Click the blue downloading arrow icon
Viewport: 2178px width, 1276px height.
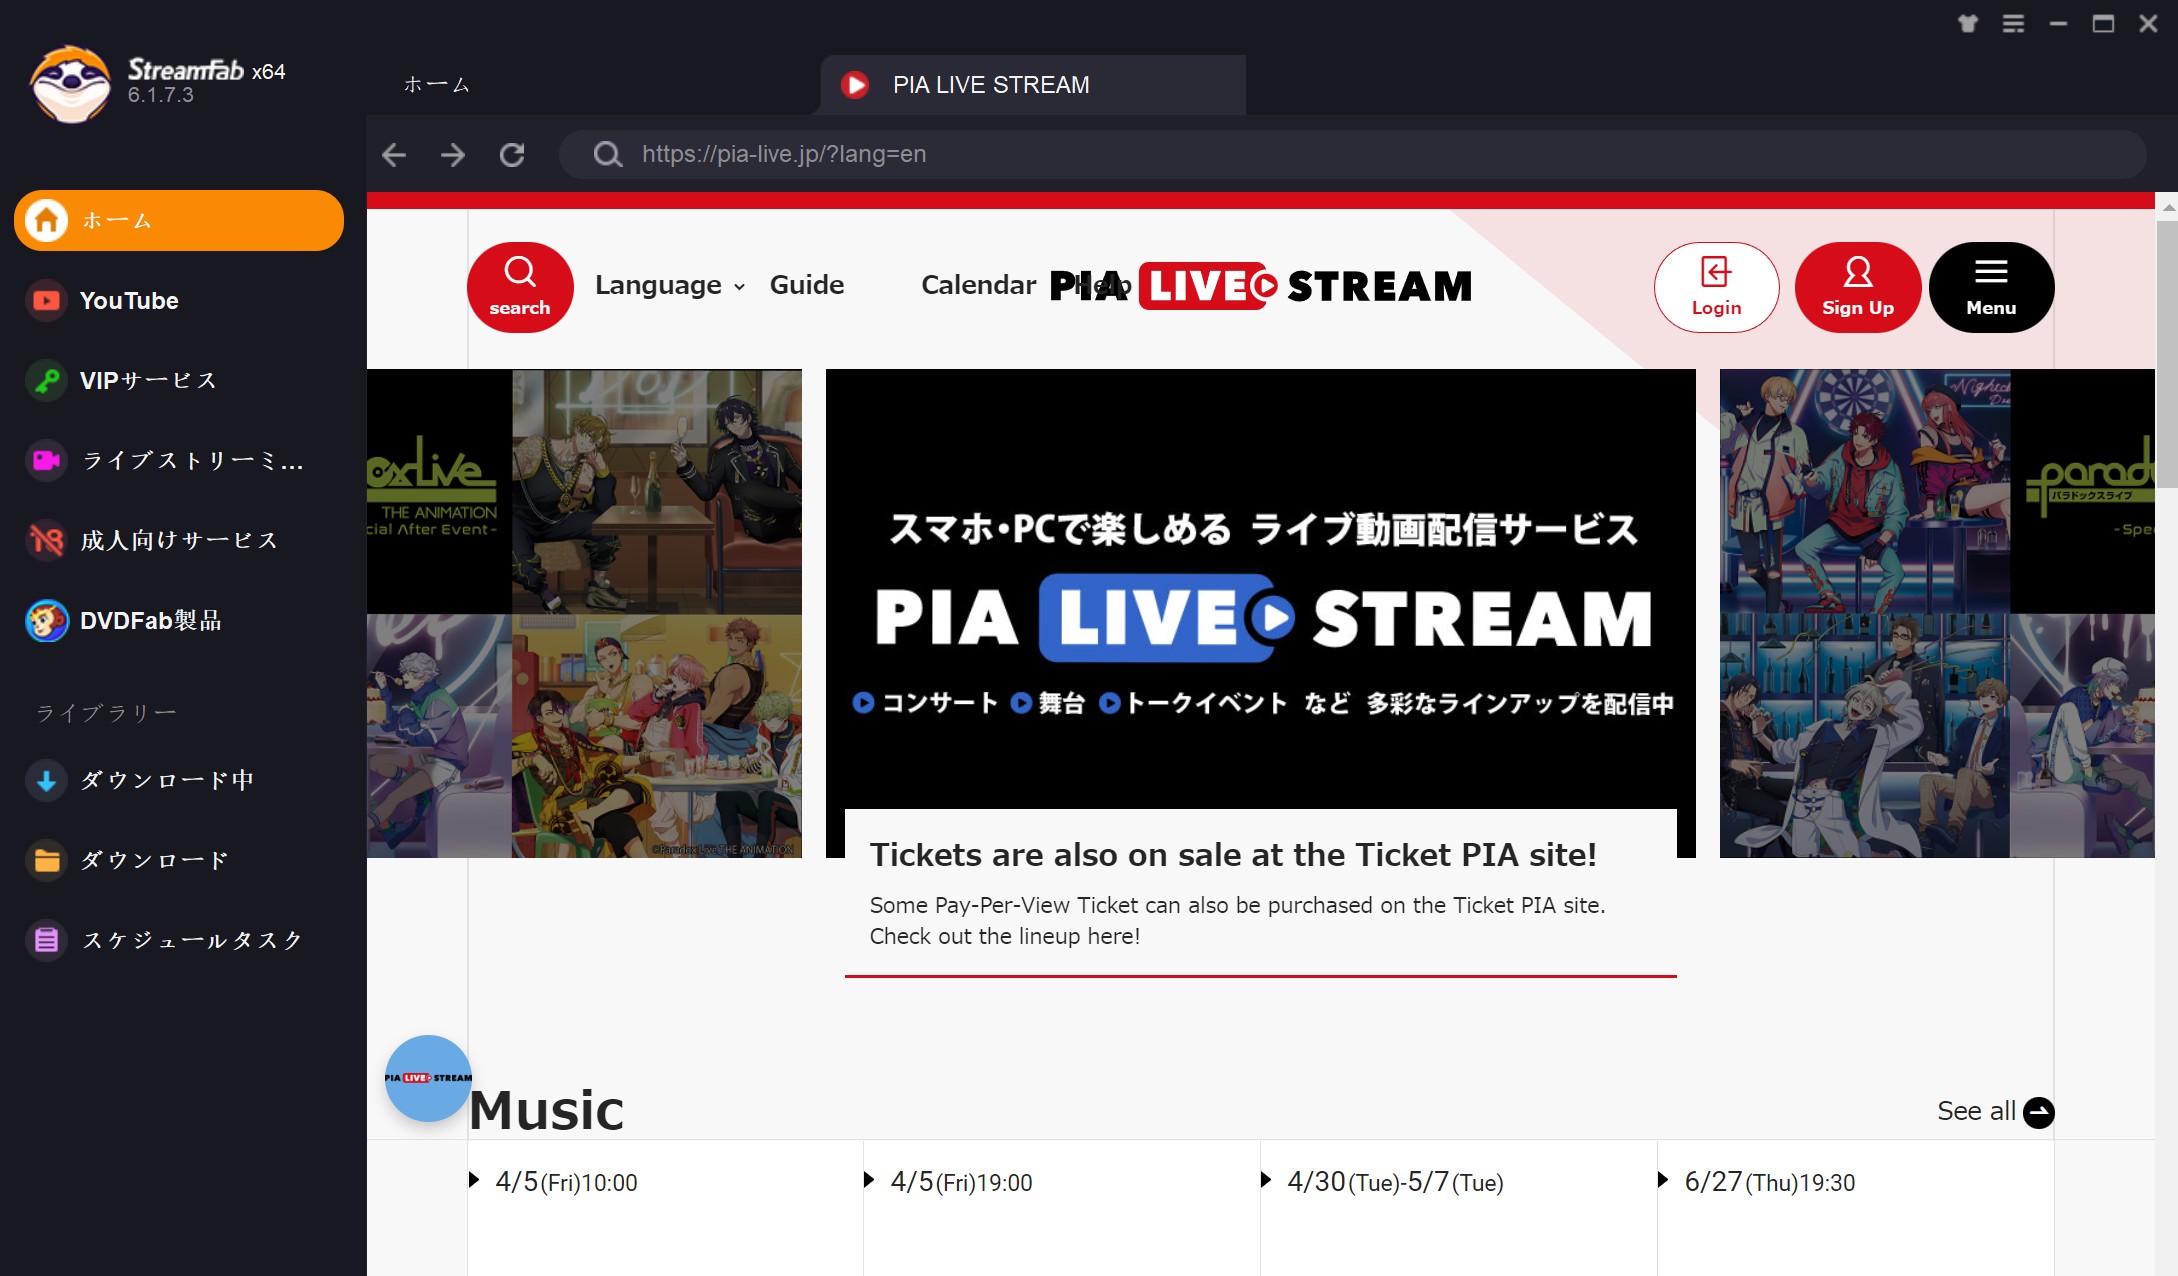pyautogui.click(x=46, y=780)
